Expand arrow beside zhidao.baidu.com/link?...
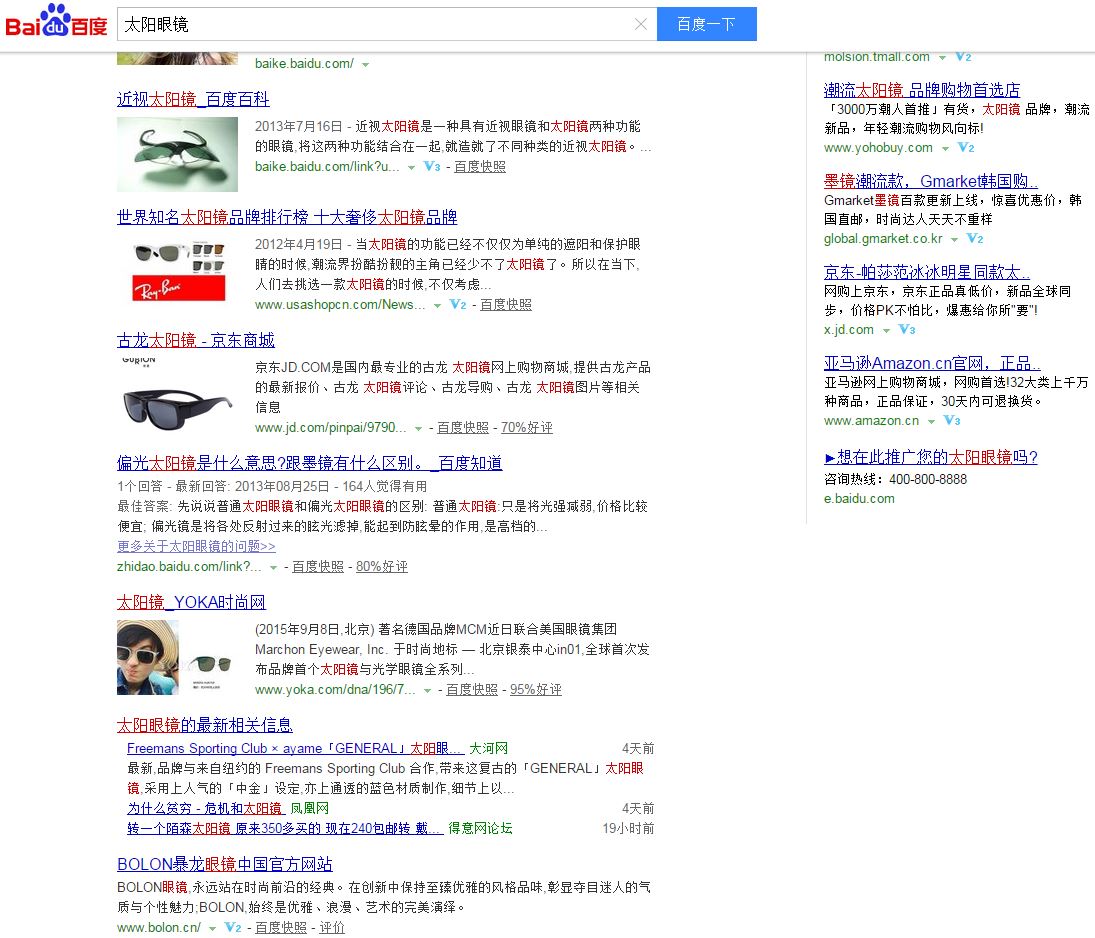The height and width of the screenshot is (938, 1095). [273, 567]
